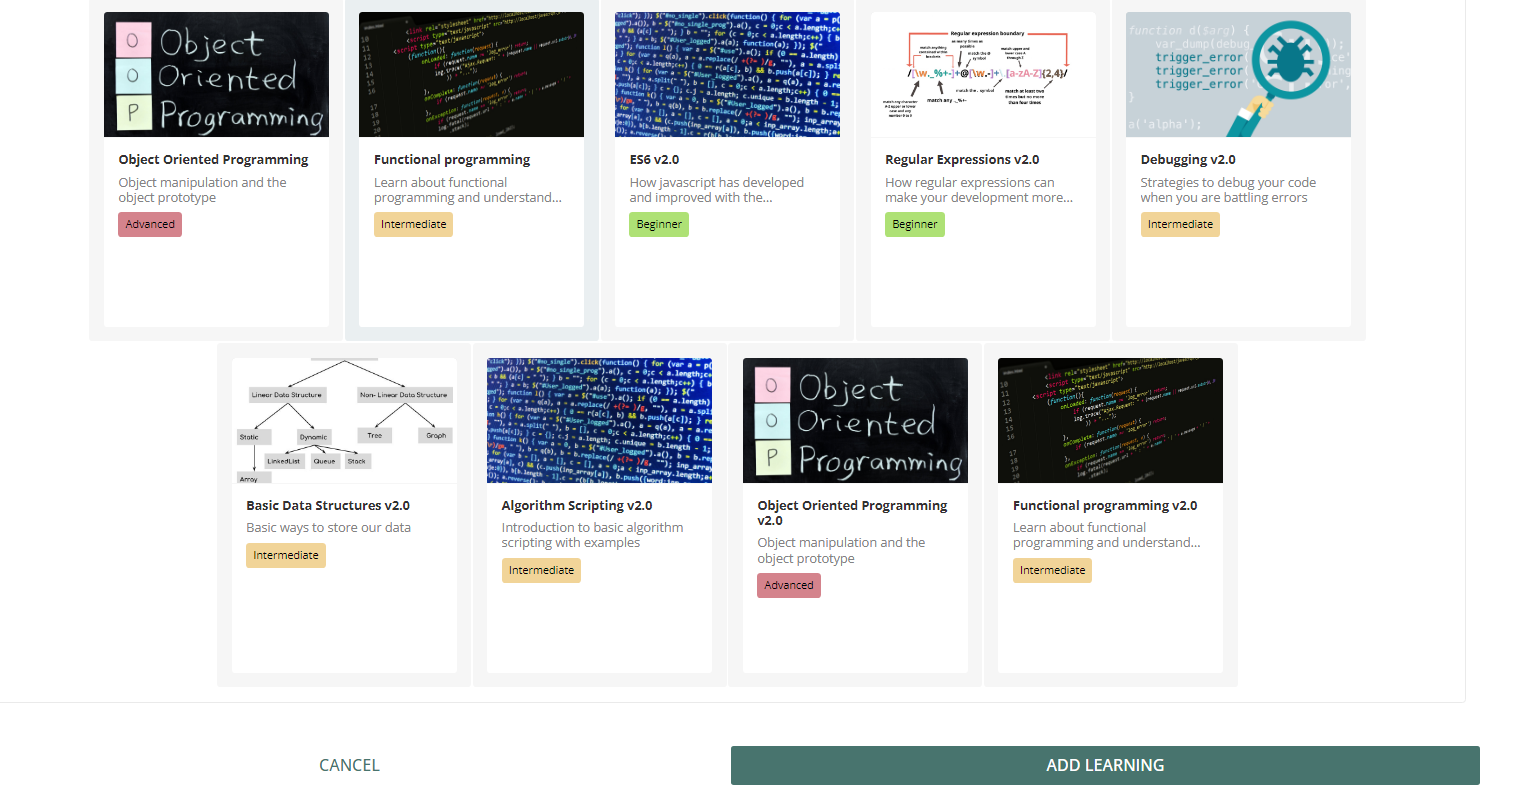The image size is (1527, 803).
Task: Select the Algorithm Scripting v2.0 card image
Action: click(x=599, y=421)
